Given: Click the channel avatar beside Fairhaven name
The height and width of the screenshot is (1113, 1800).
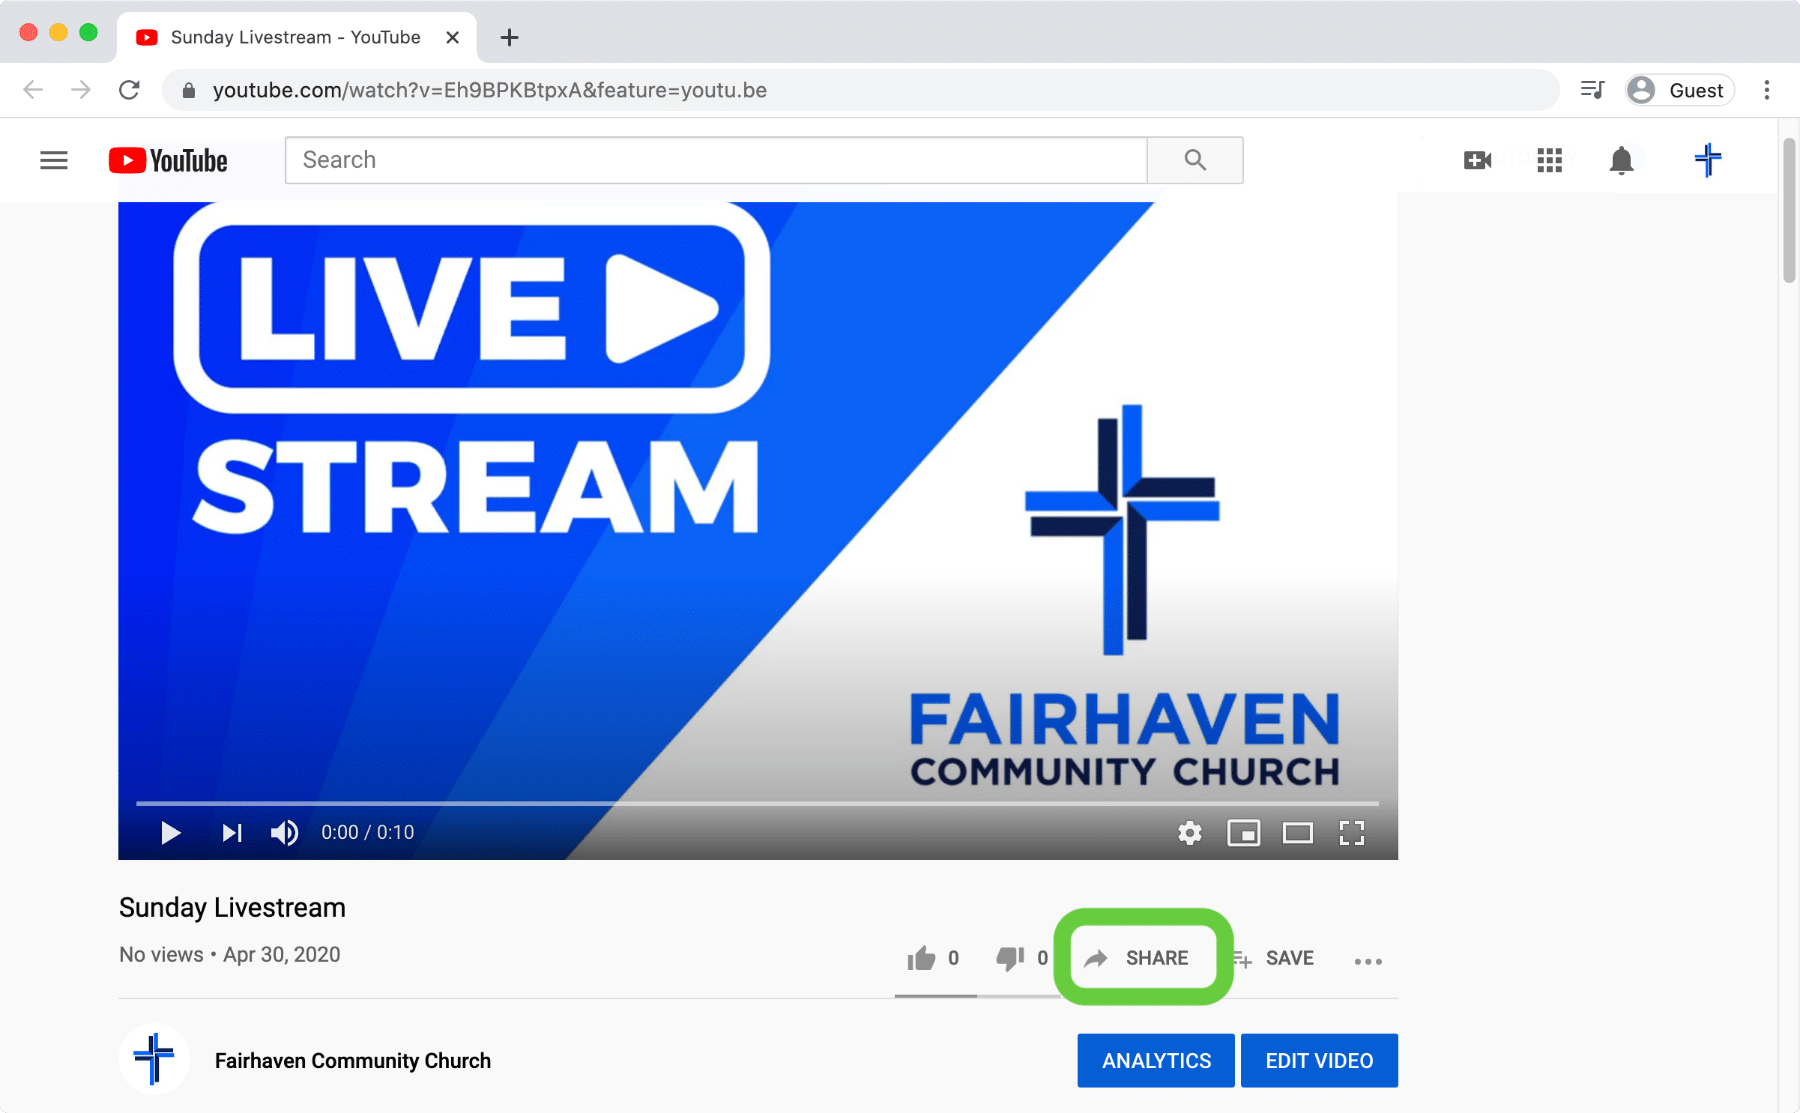Looking at the screenshot, I should (x=154, y=1059).
